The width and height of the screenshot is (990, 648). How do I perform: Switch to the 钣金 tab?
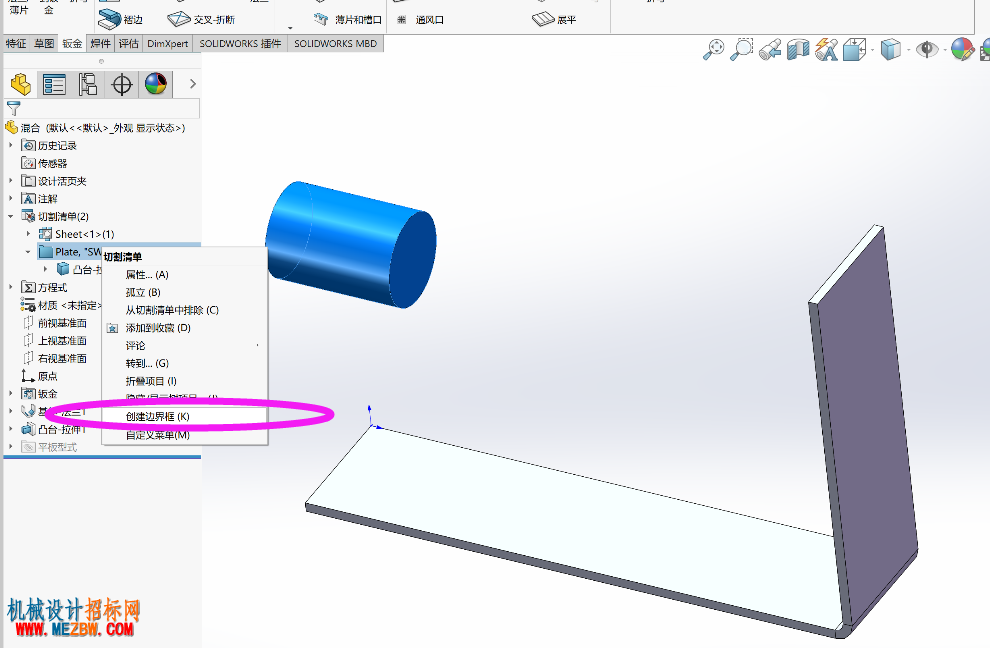click(72, 44)
